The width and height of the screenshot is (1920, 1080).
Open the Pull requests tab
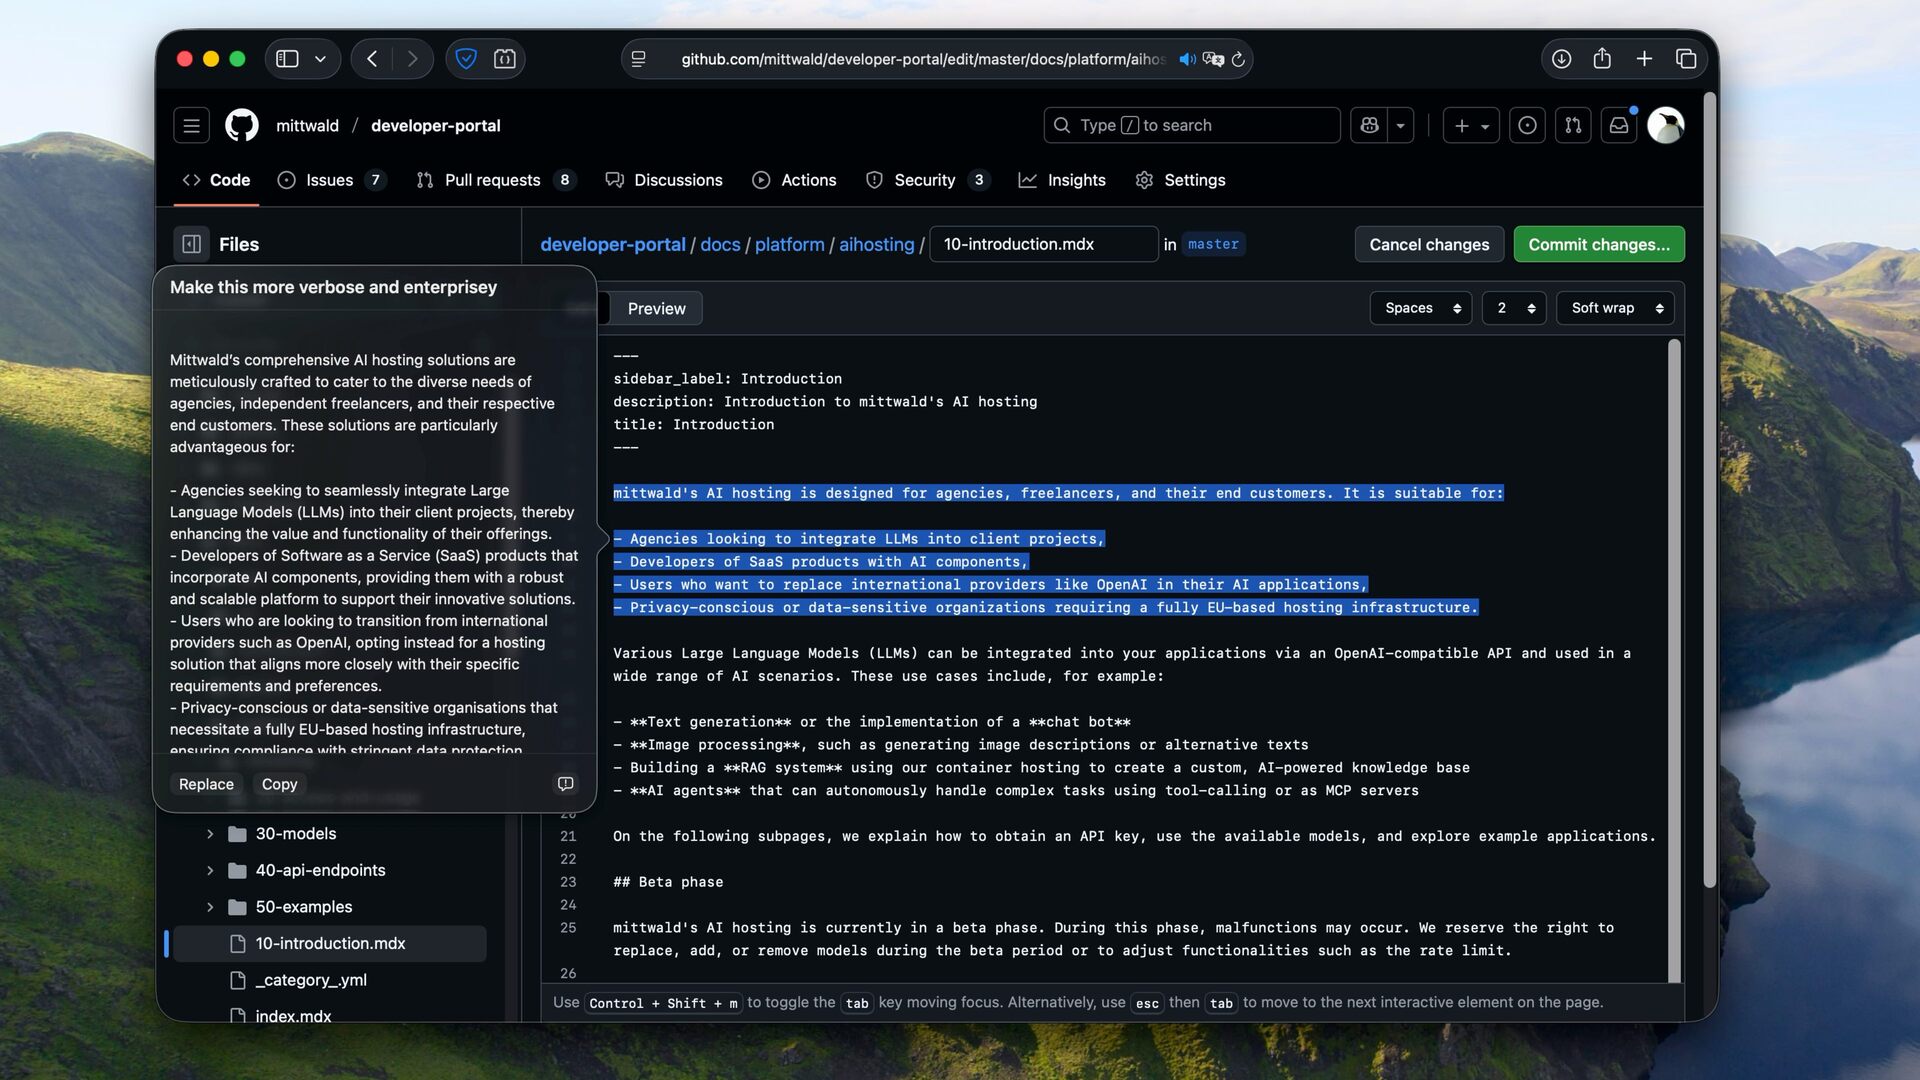492,180
